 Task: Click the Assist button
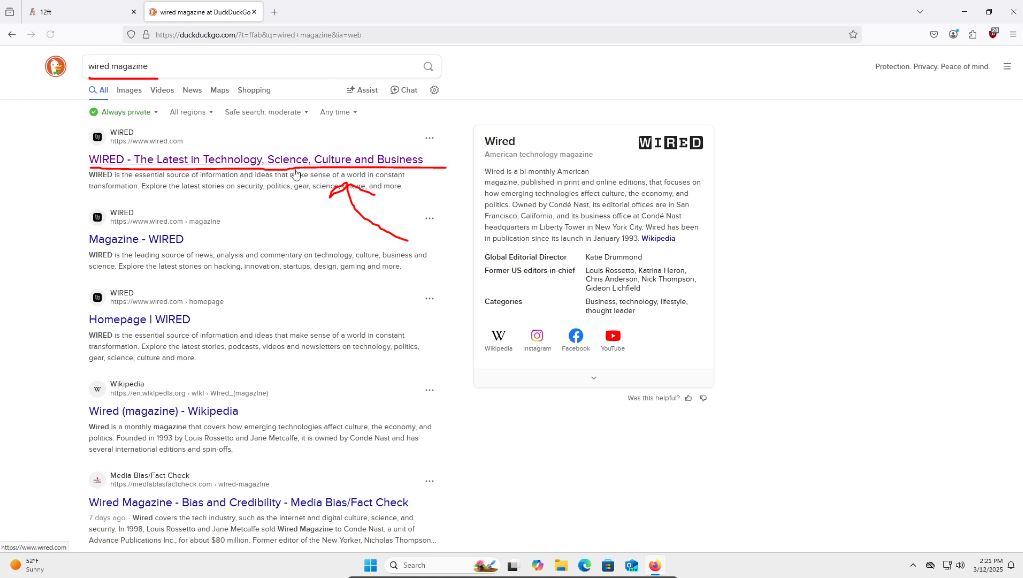pyautogui.click(x=362, y=90)
